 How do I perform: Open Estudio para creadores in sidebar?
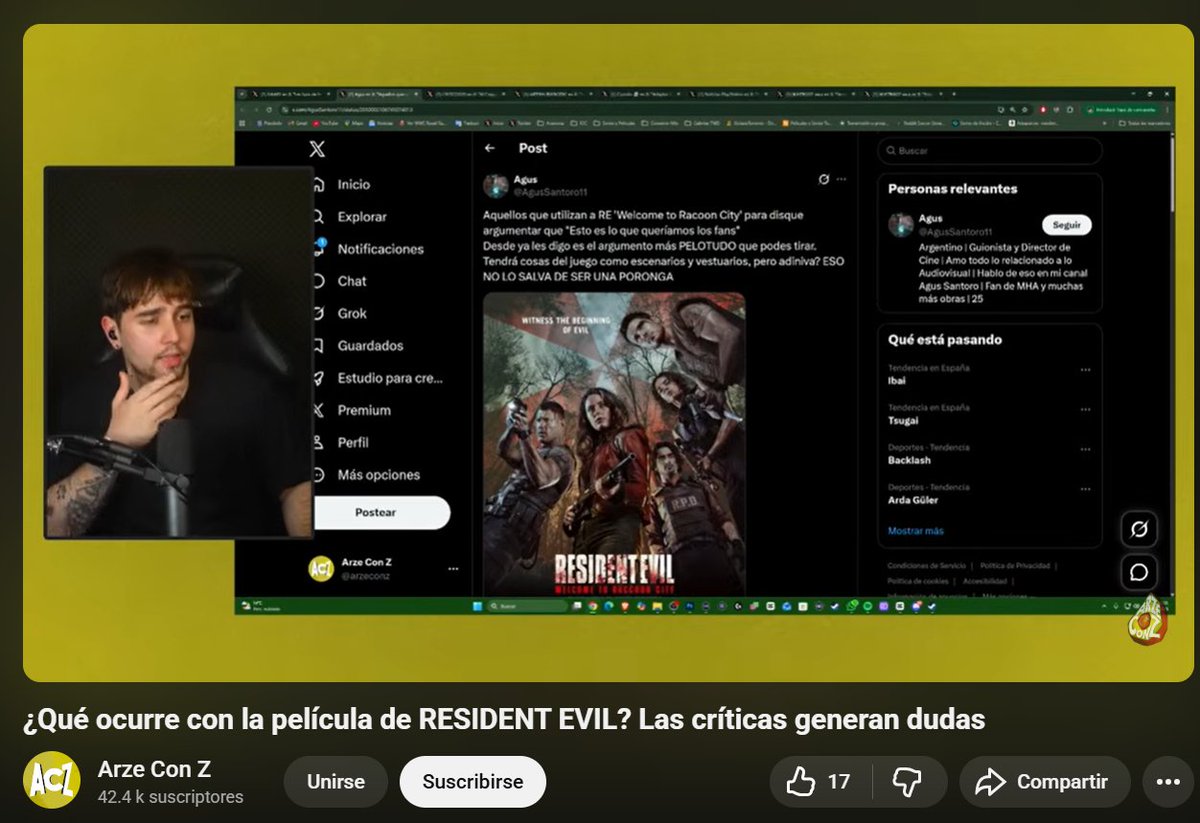click(378, 378)
